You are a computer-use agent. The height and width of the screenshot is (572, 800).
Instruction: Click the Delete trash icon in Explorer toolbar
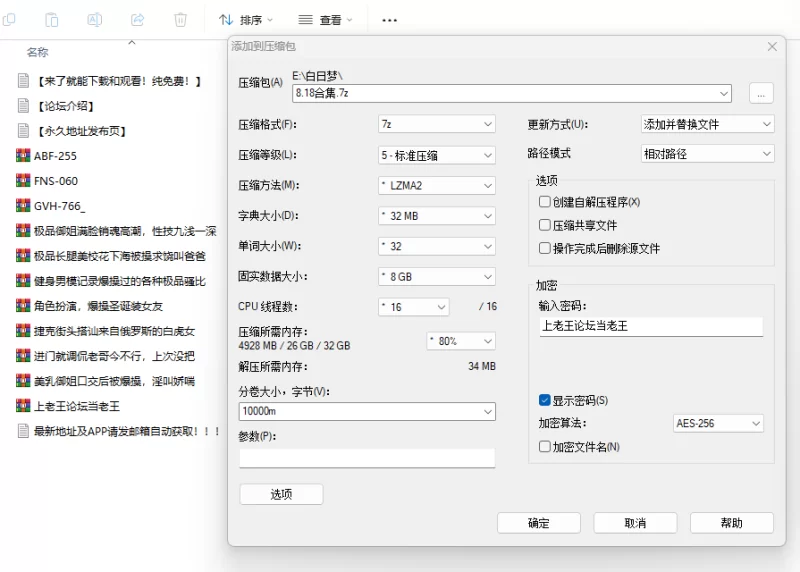pos(180,20)
